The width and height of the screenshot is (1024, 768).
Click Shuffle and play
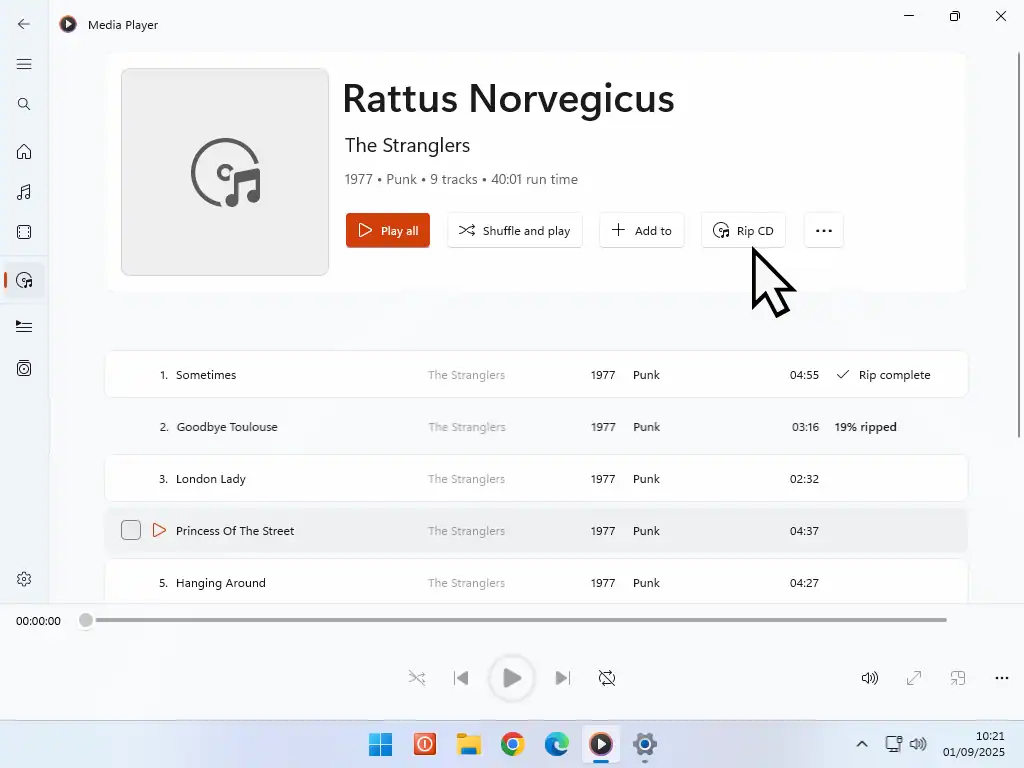[x=515, y=231]
